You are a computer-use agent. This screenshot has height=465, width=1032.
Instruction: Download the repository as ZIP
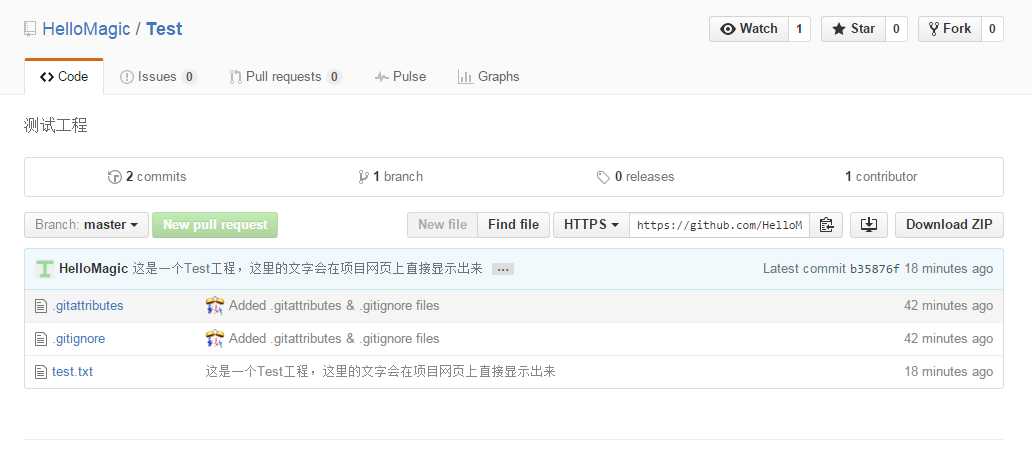pos(949,225)
